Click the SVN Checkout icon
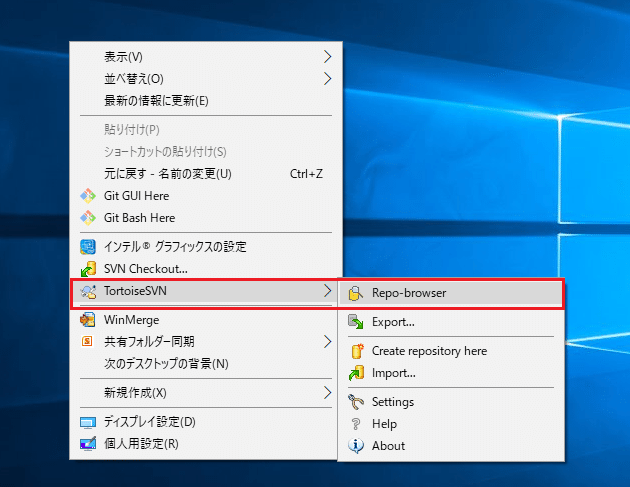The image size is (630, 487). pos(88,269)
